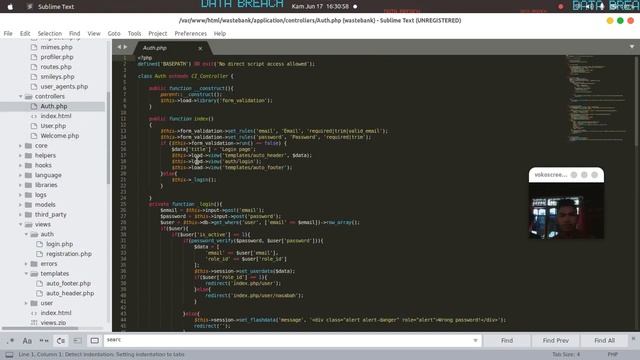The width and height of the screenshot is (640, 360).
Task: Expand the libraries folder
Action: [20, 185]
